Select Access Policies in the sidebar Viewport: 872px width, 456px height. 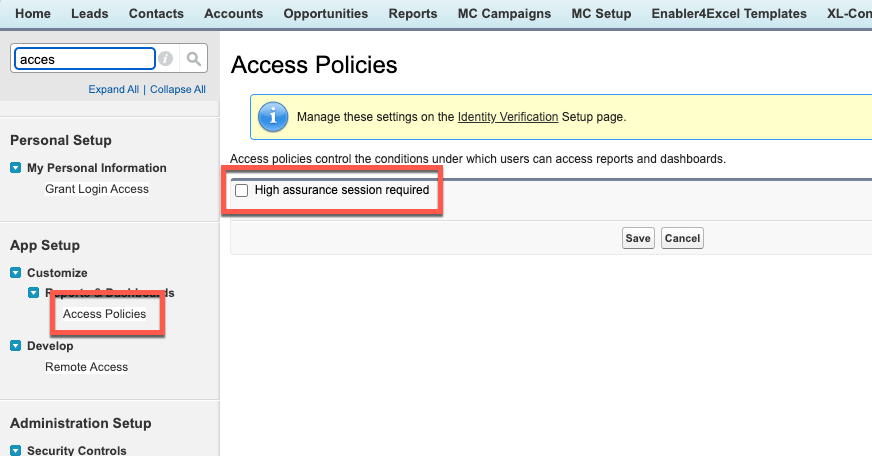tap(104, 314)
